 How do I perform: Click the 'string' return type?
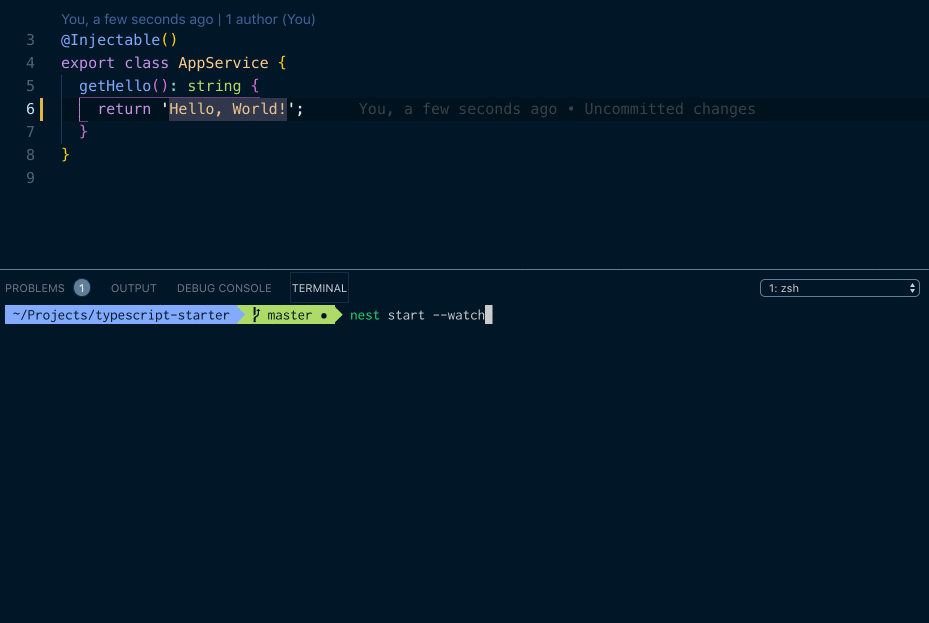pyautogui.click(x=214, y=86)
